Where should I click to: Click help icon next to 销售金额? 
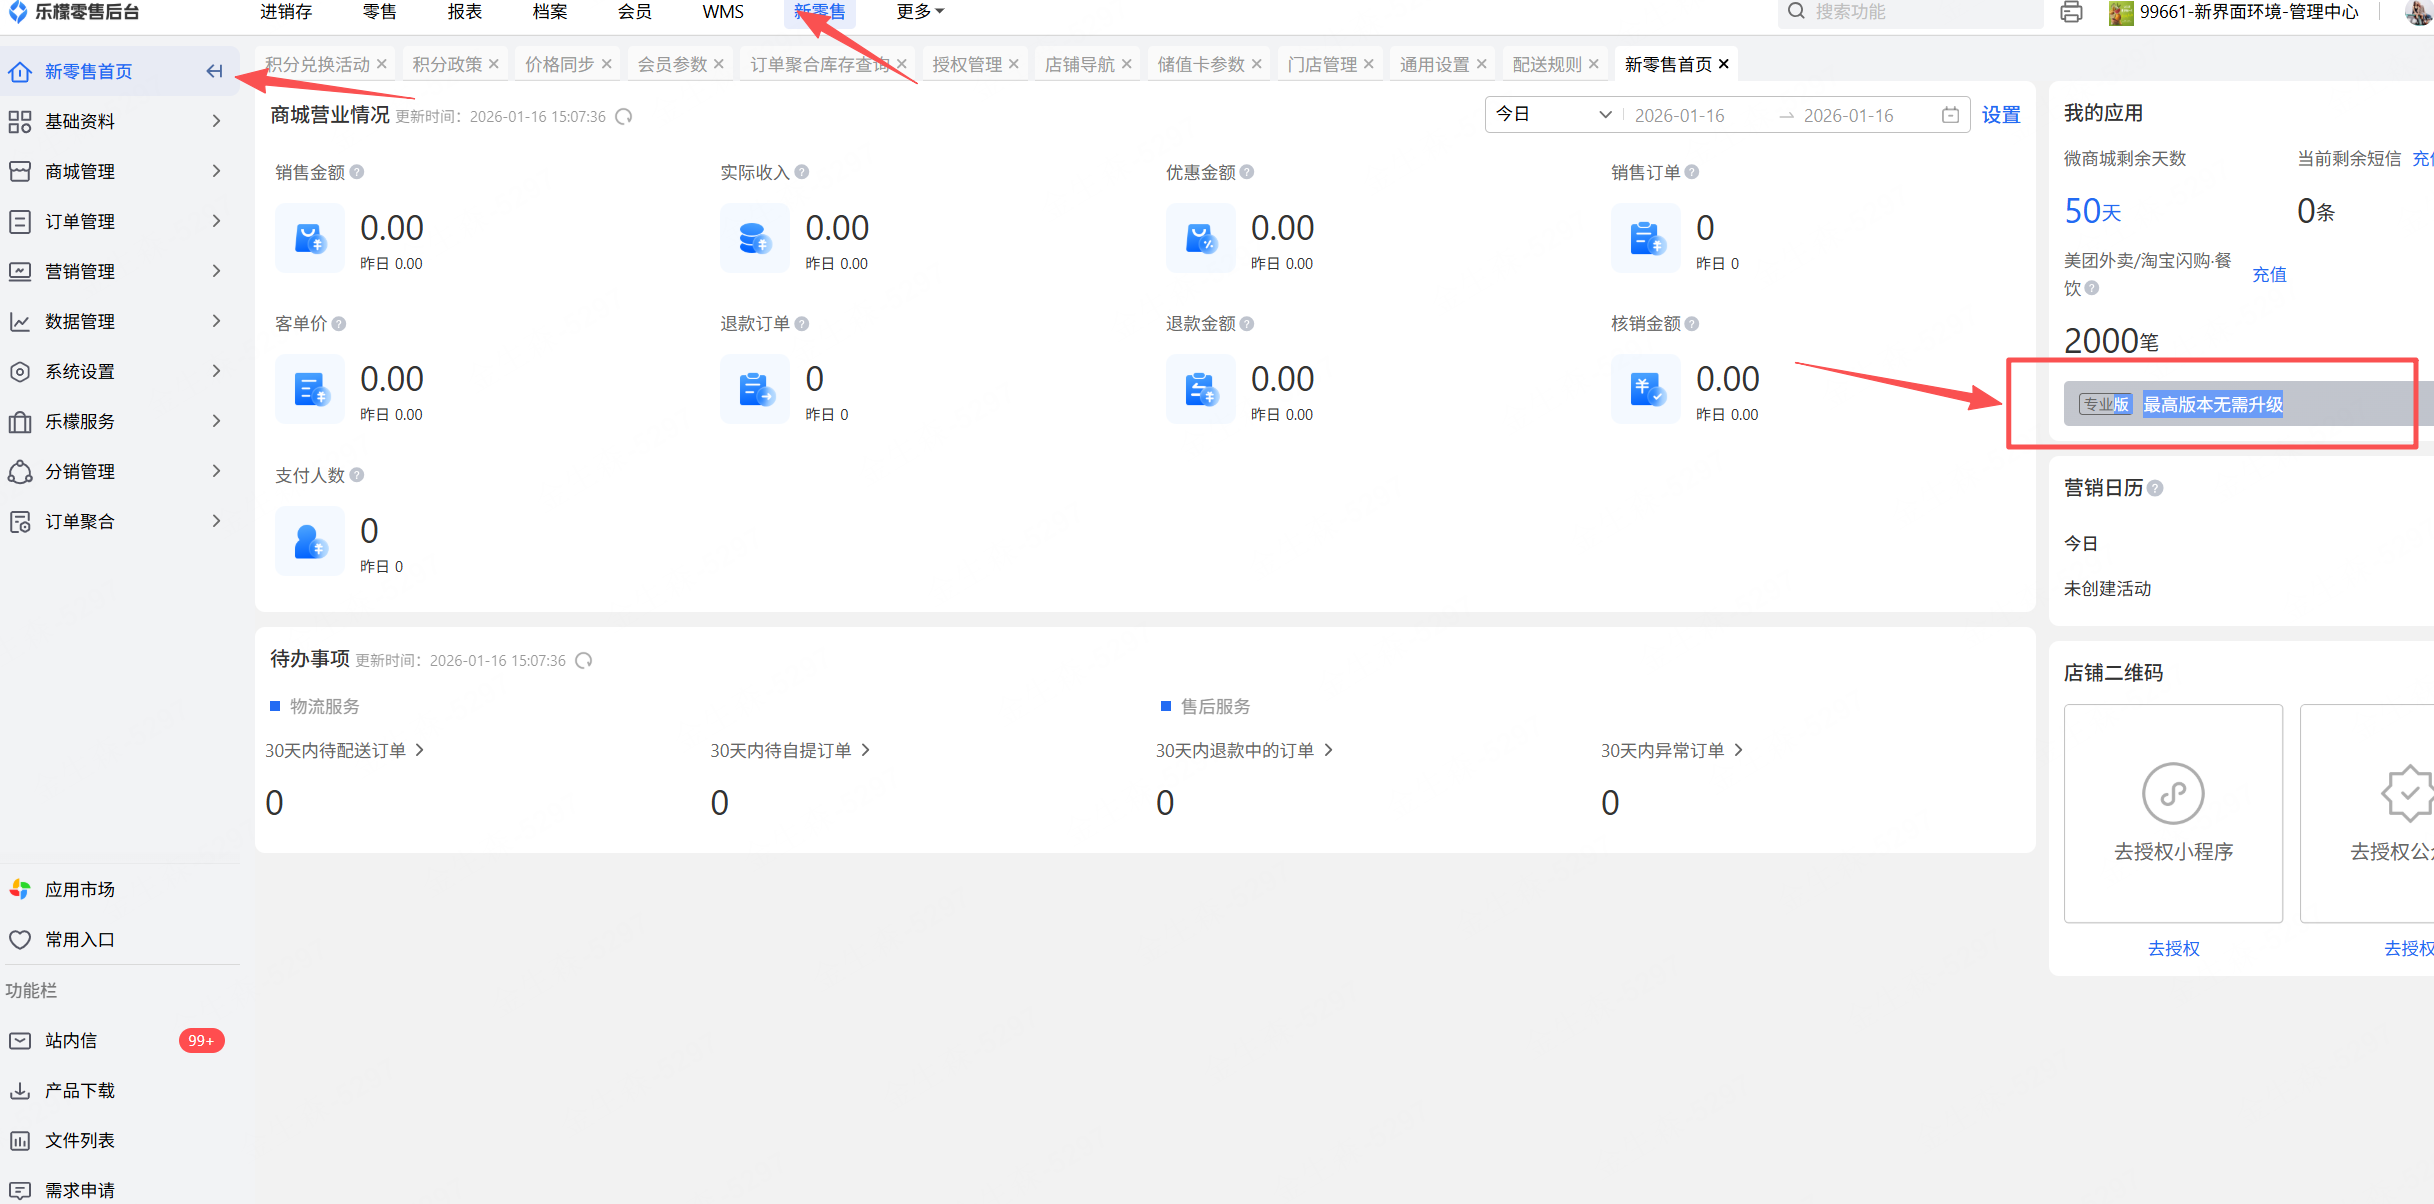tap(357, 172)
